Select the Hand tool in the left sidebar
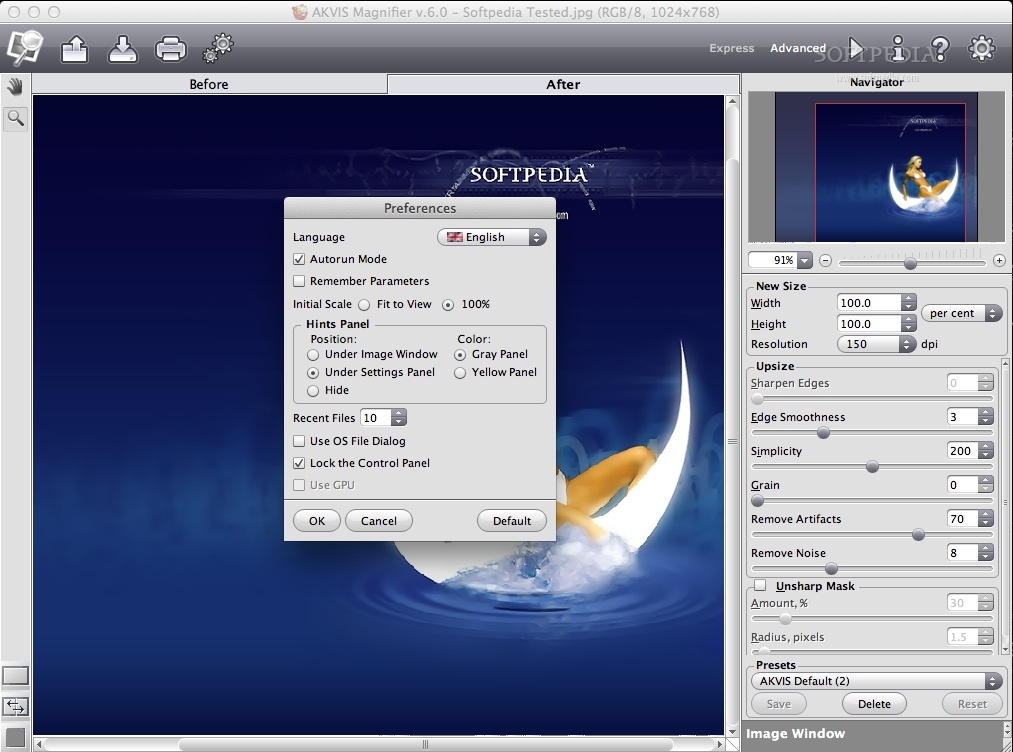The width and height of the screenshot is (1013, 752). [x=13, y=86]
